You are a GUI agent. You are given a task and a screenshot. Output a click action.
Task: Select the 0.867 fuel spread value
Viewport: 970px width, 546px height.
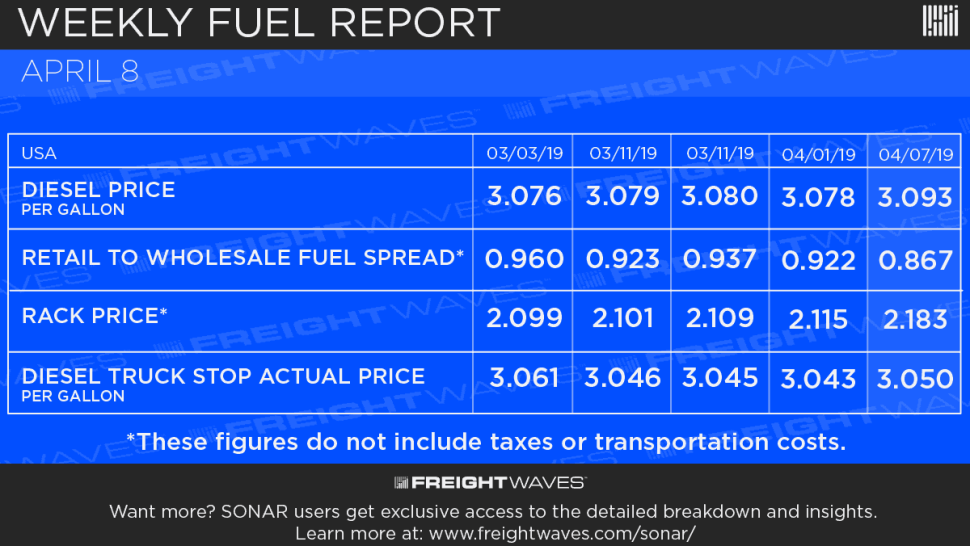pyautogui.click(x=916, y=260)
